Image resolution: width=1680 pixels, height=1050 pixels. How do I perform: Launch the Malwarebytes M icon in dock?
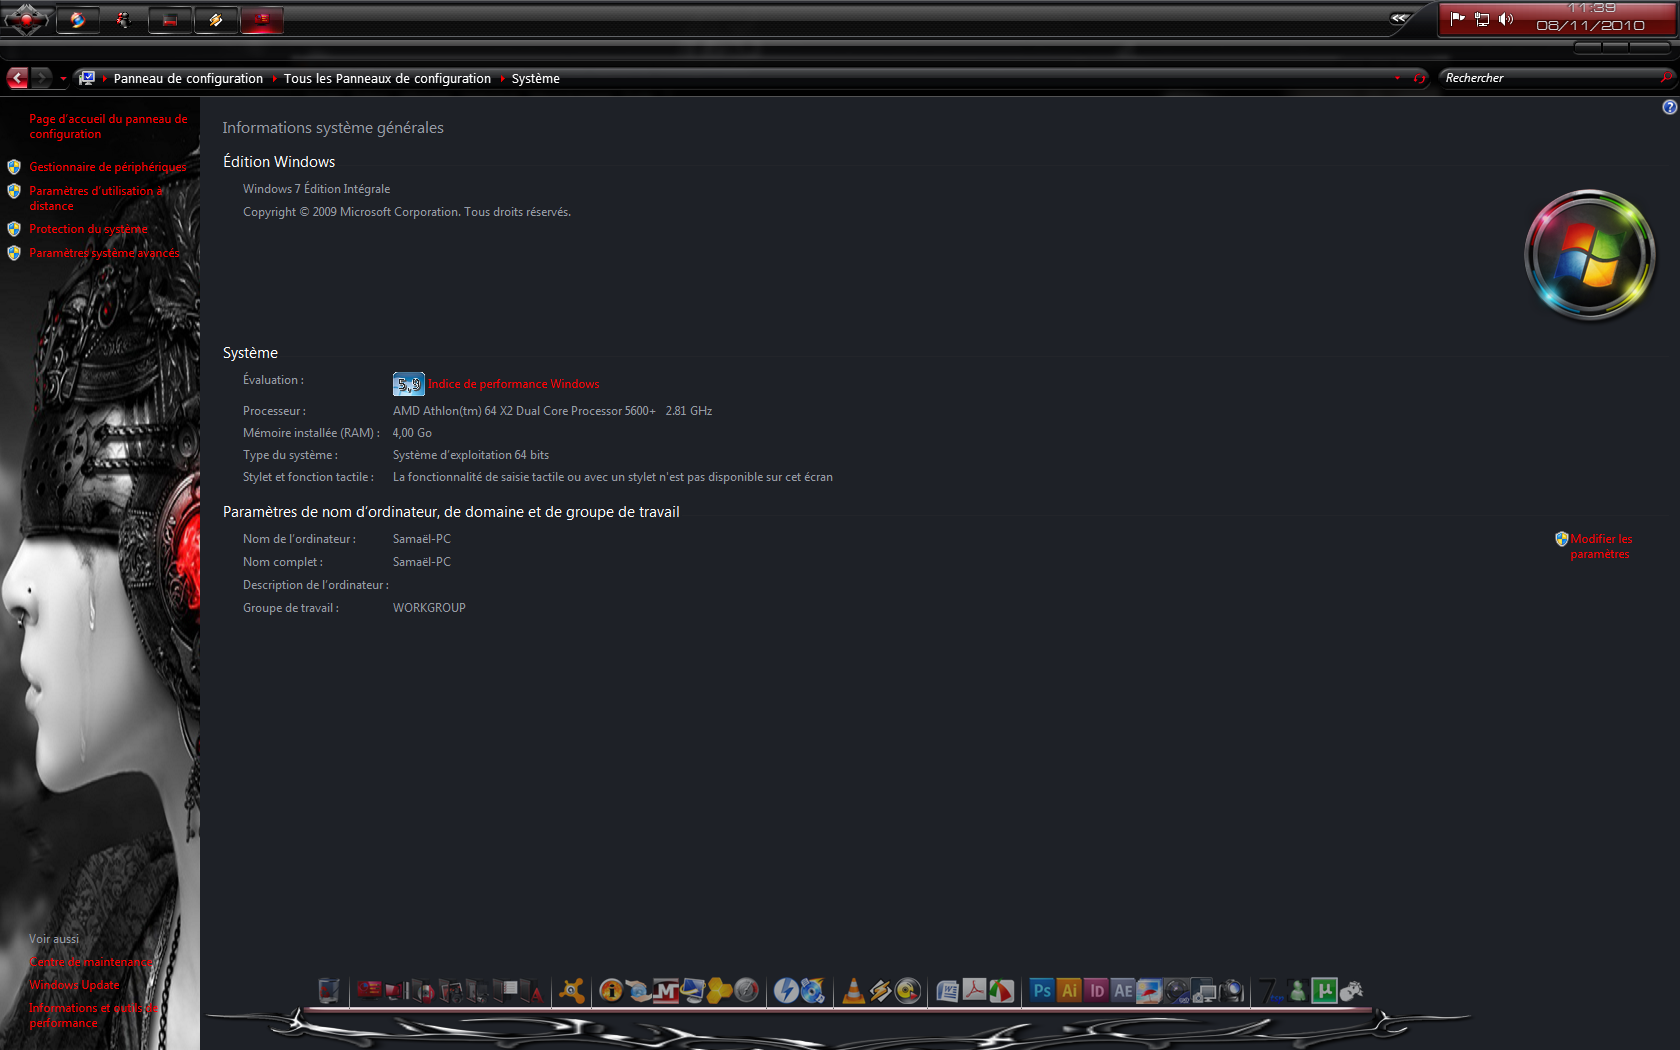click(666, 991)
